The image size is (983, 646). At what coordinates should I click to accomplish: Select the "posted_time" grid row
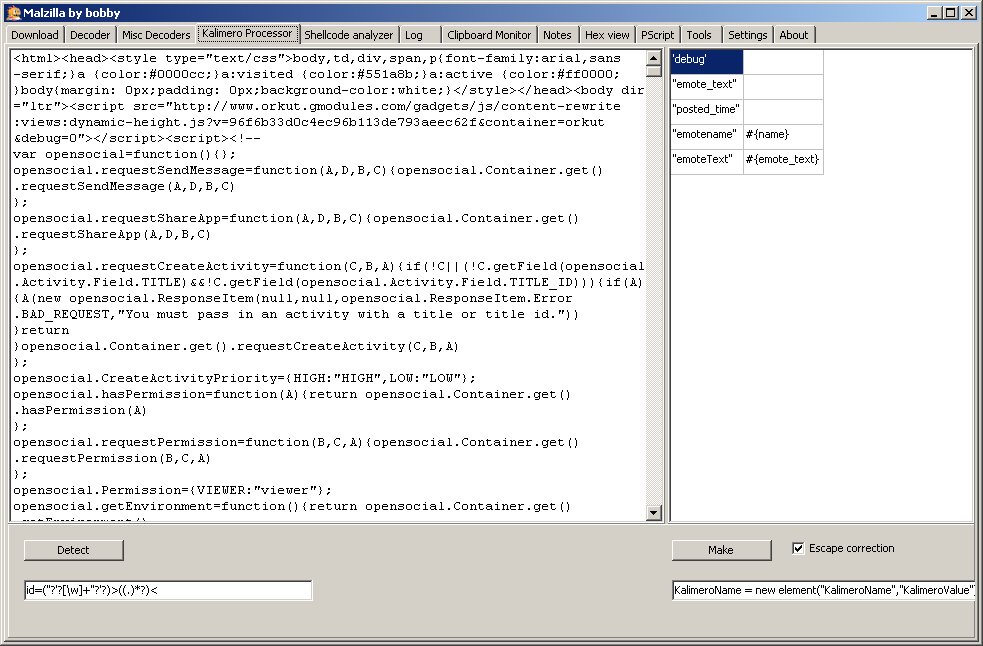click(x=707, y=110)
